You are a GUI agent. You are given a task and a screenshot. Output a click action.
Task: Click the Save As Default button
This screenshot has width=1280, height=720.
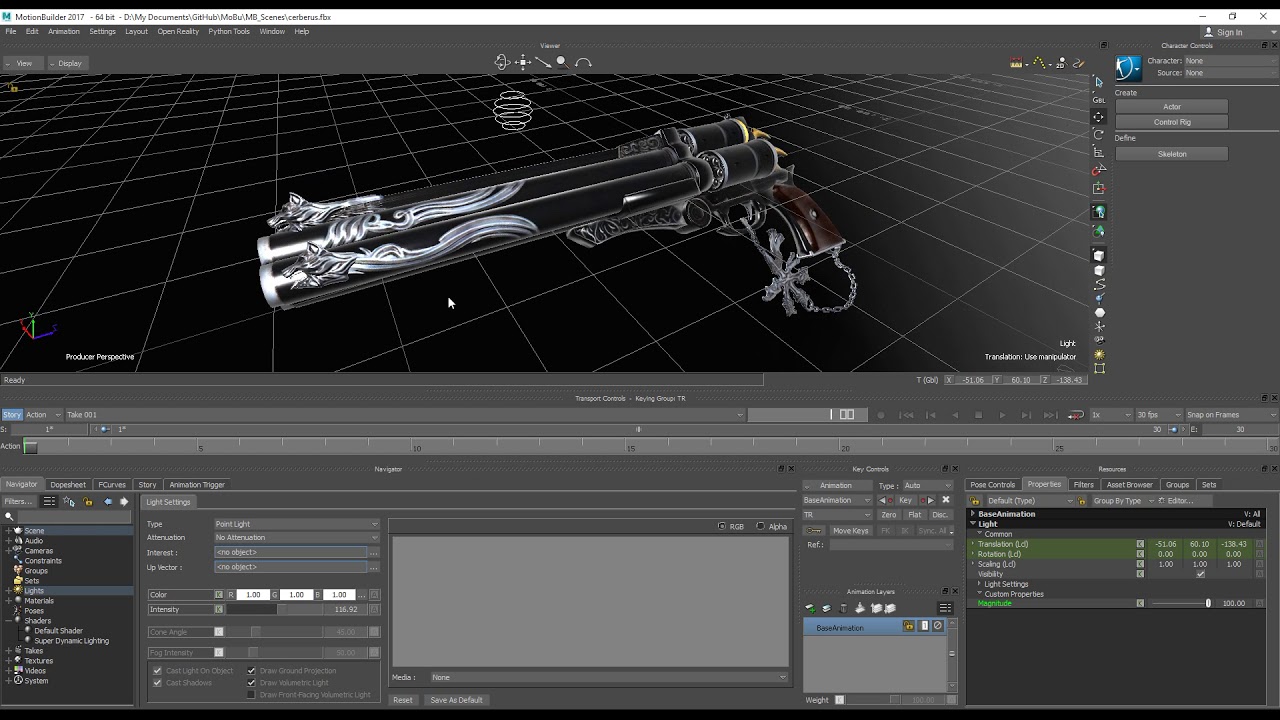coord(456,700)
